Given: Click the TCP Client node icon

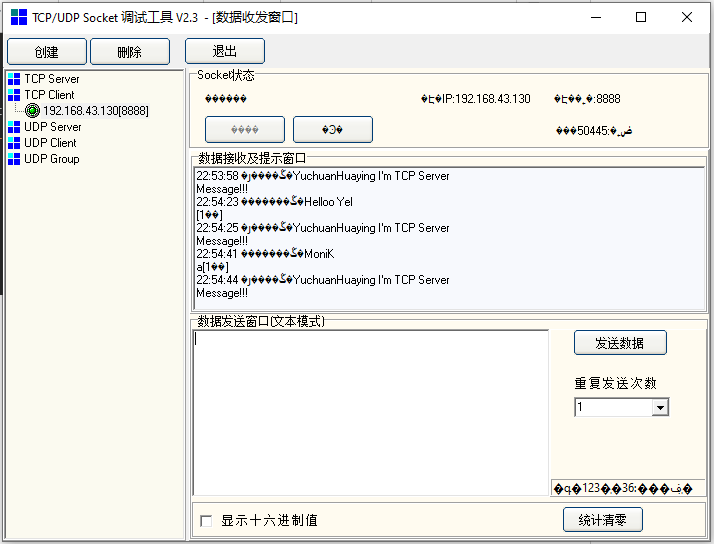Looking at the screenshot, I should [14, 95].
